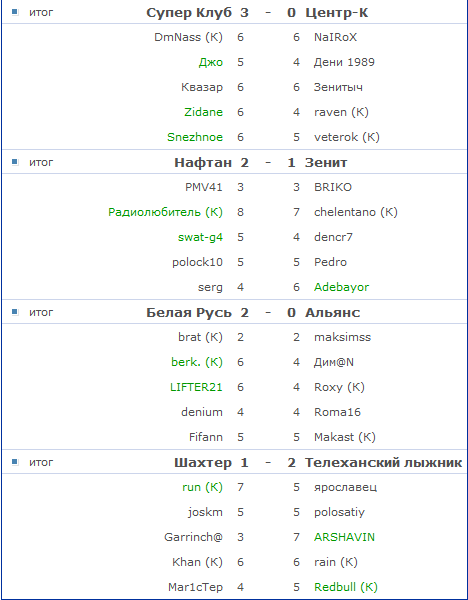Click on player Adebayor of Зенит
This screenshot has height=600, width=468.
point(341,287)
